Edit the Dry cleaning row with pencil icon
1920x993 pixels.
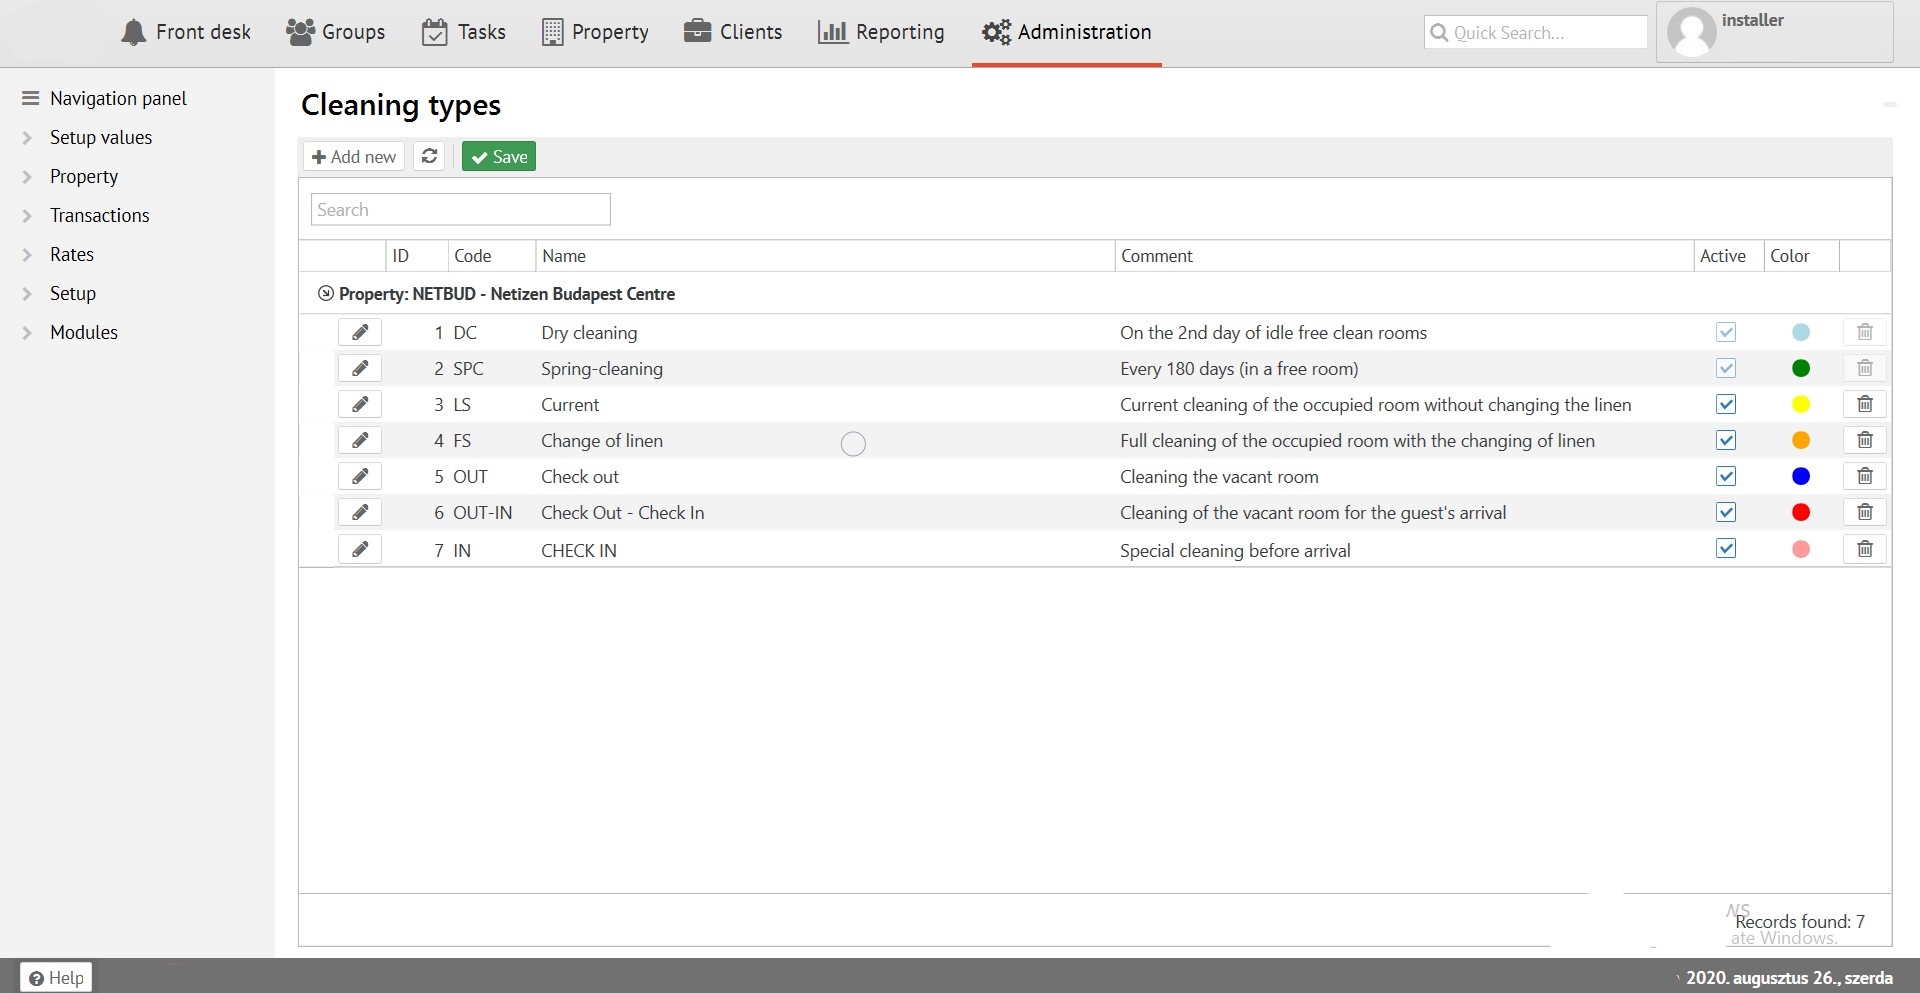(360, 332)
